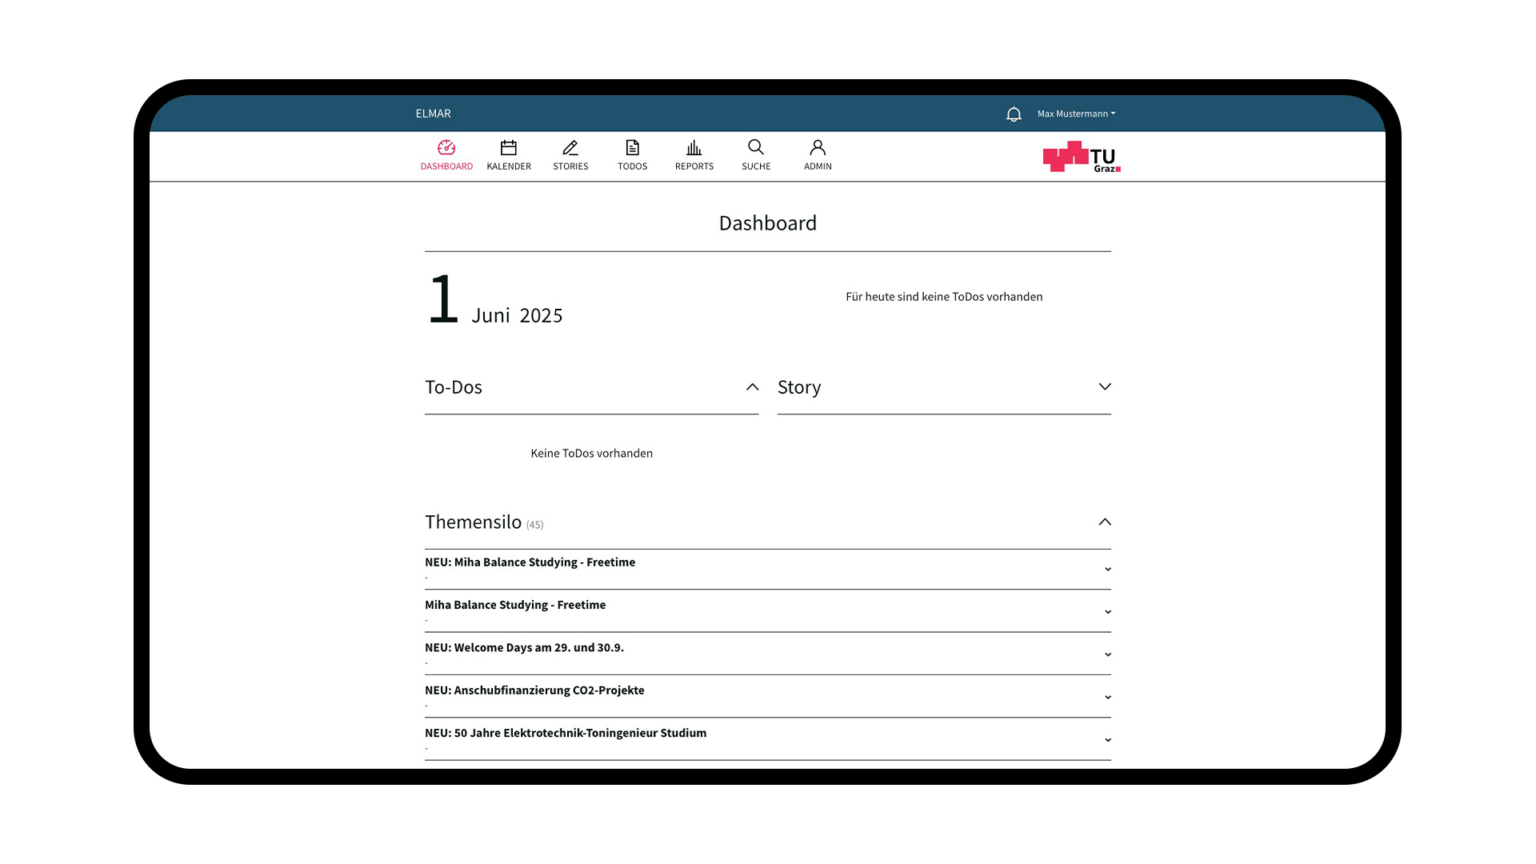Screen dimensions: 1536x864
Task: Expand the NEU: Miha Balance Studying entry
Action: pyautogui.click(x=1107, y=569)
